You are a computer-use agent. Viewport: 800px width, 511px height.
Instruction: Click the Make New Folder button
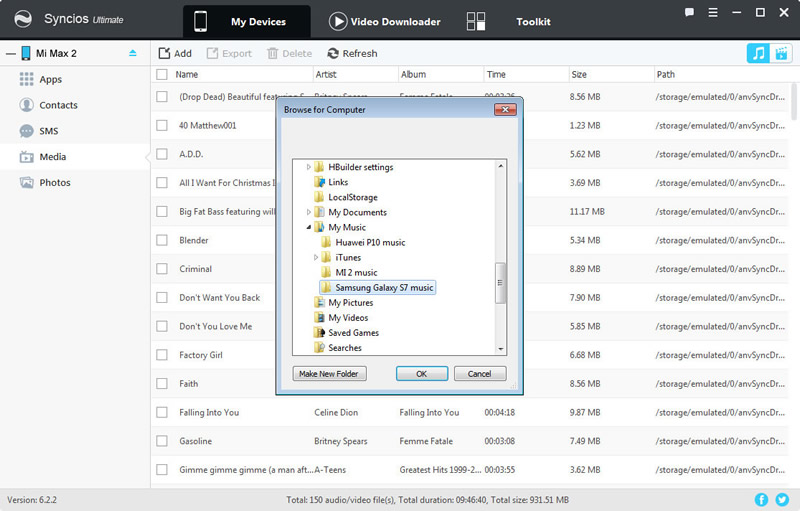330,374
